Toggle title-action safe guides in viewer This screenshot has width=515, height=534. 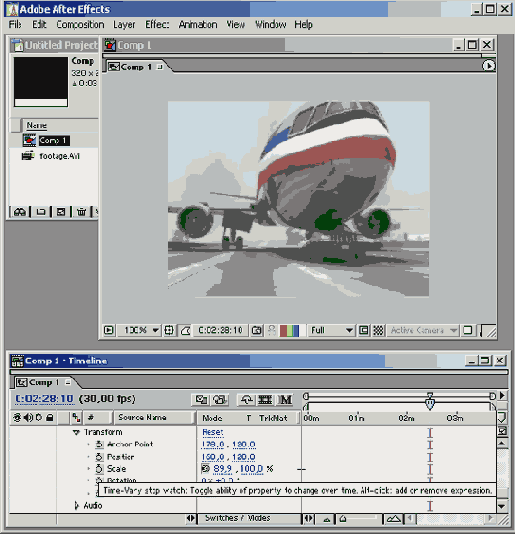click(169, 330)
